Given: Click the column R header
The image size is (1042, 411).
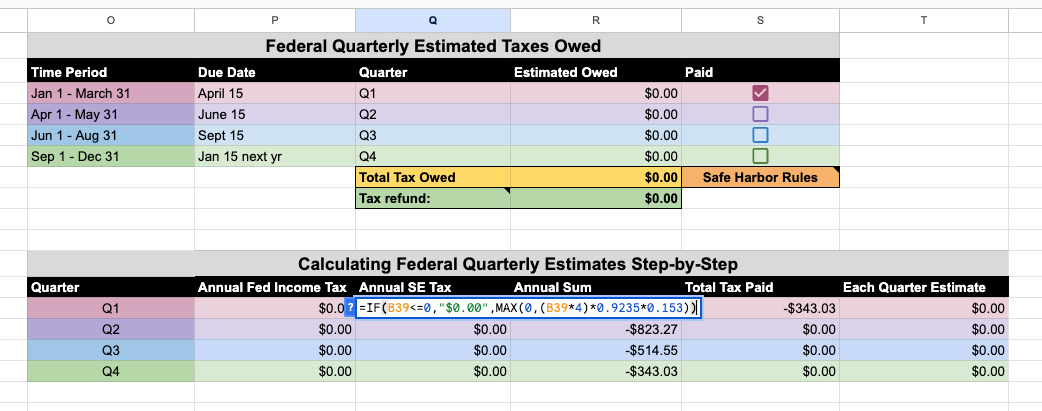Looking at the screenshot, I should point(596,18).
